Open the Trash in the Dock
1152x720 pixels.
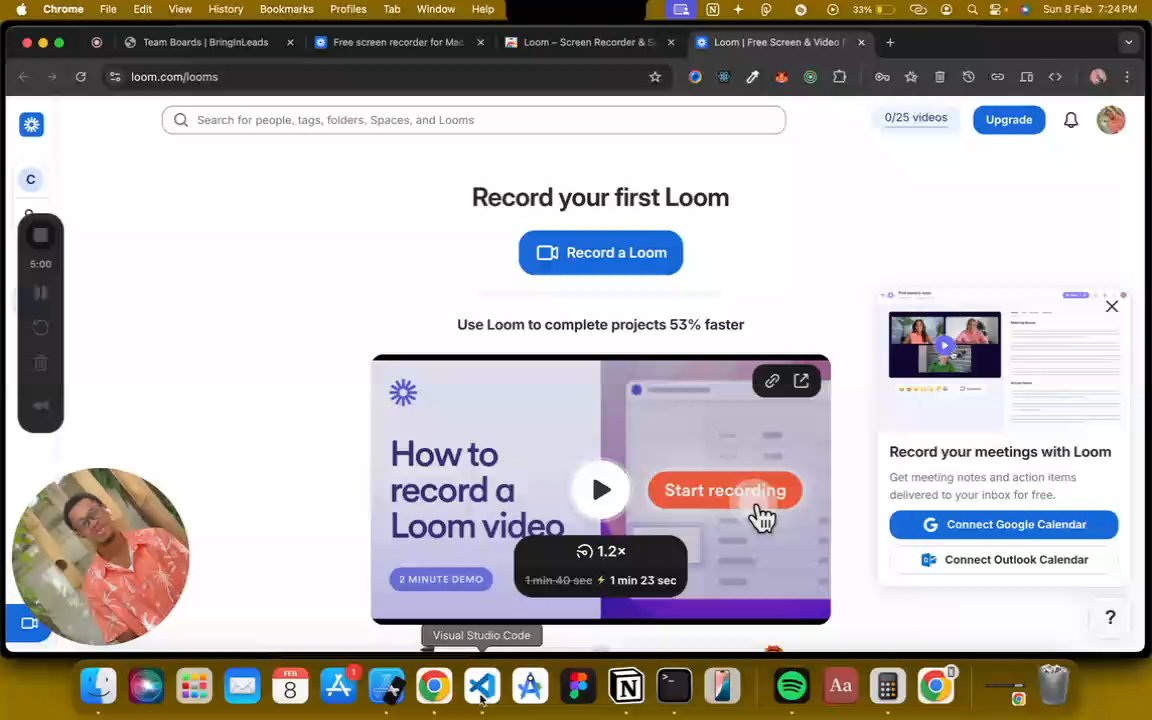[1054, 685]
